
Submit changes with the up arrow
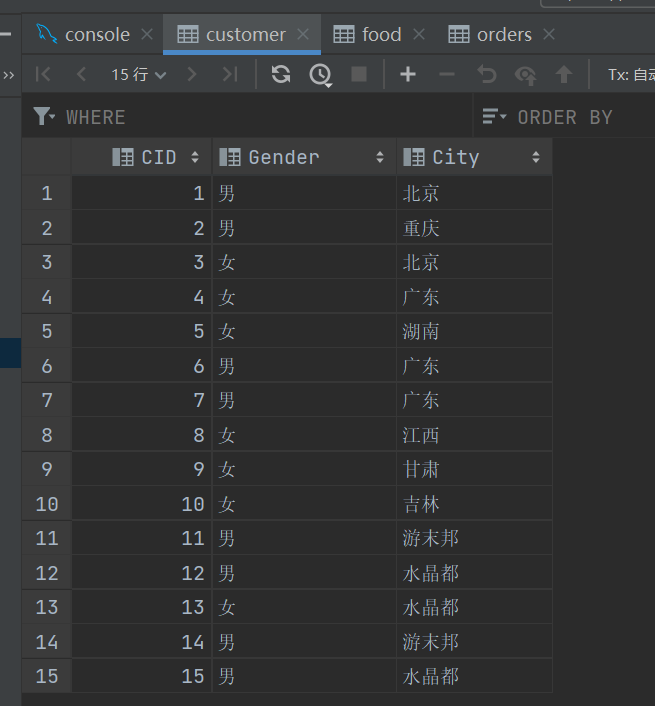point(564,74)
